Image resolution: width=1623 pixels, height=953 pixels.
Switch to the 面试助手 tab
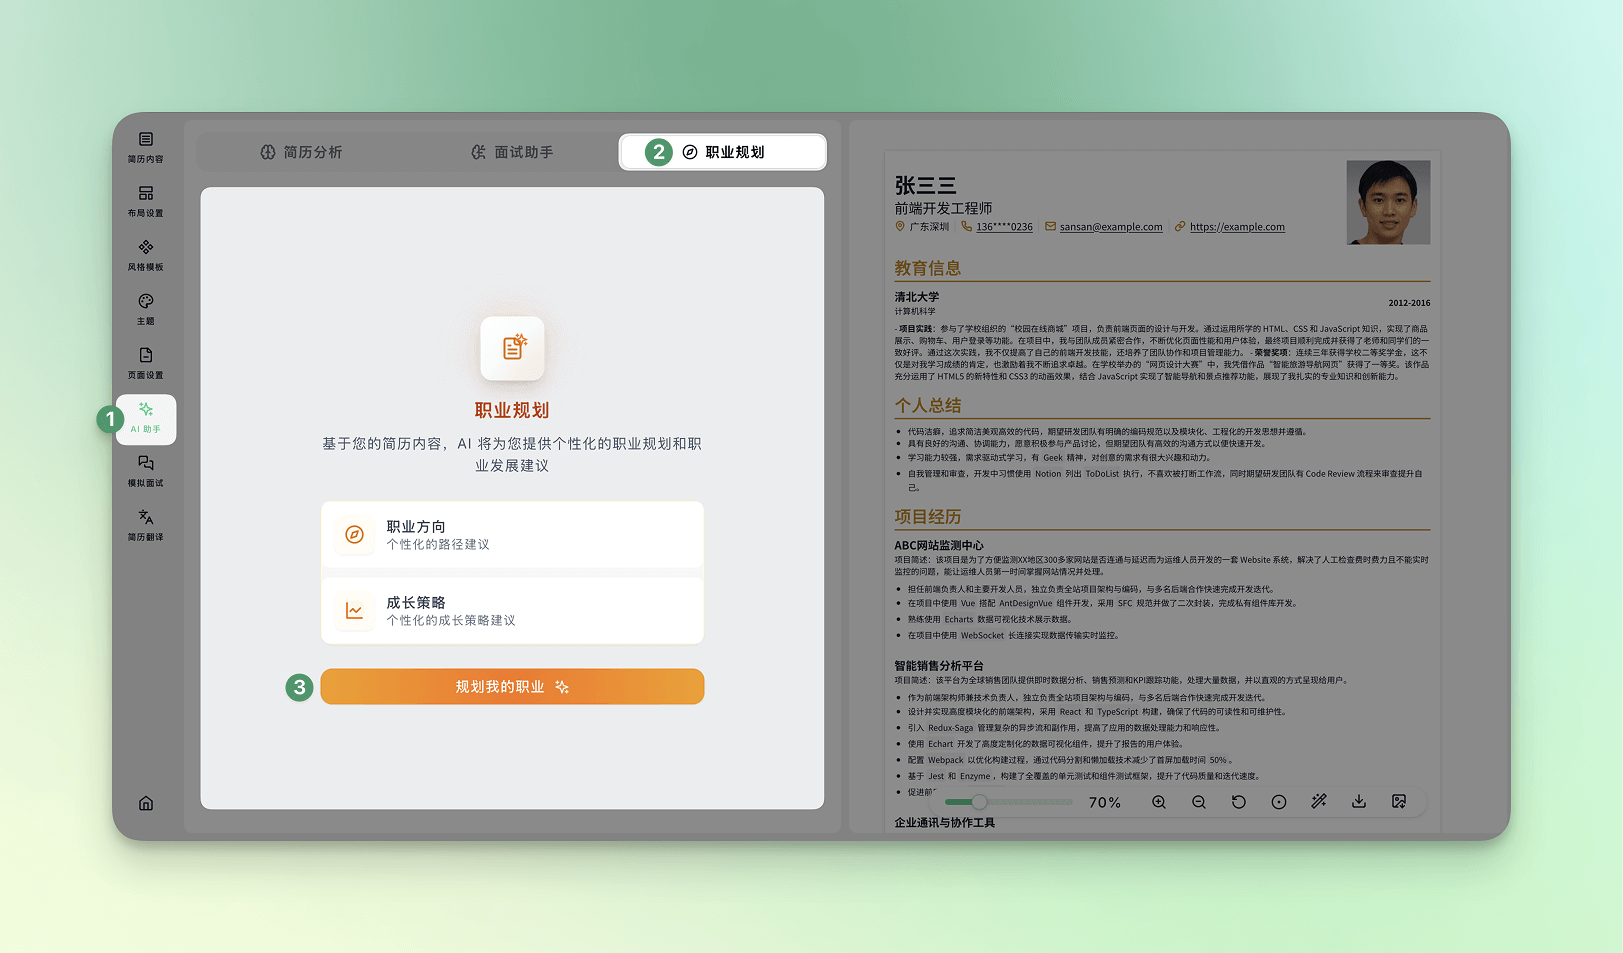click(512, 152)
